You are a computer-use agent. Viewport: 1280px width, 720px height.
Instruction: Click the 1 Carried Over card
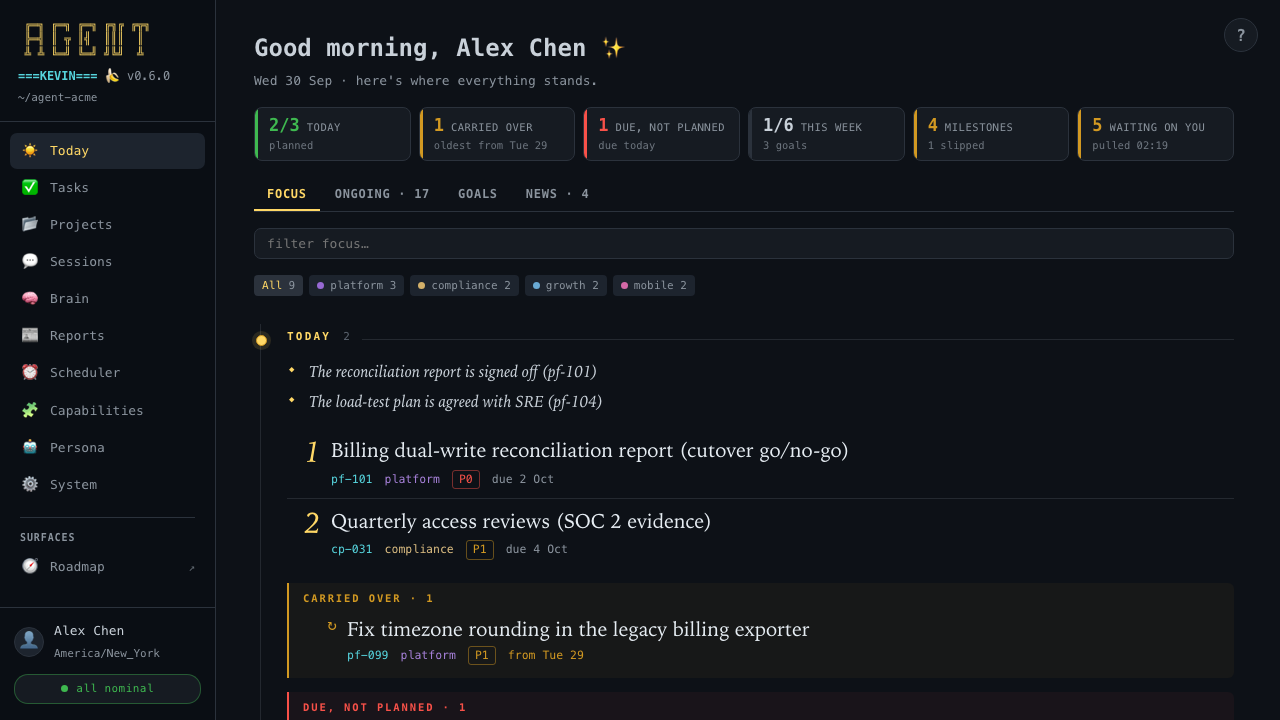point(497,134)
